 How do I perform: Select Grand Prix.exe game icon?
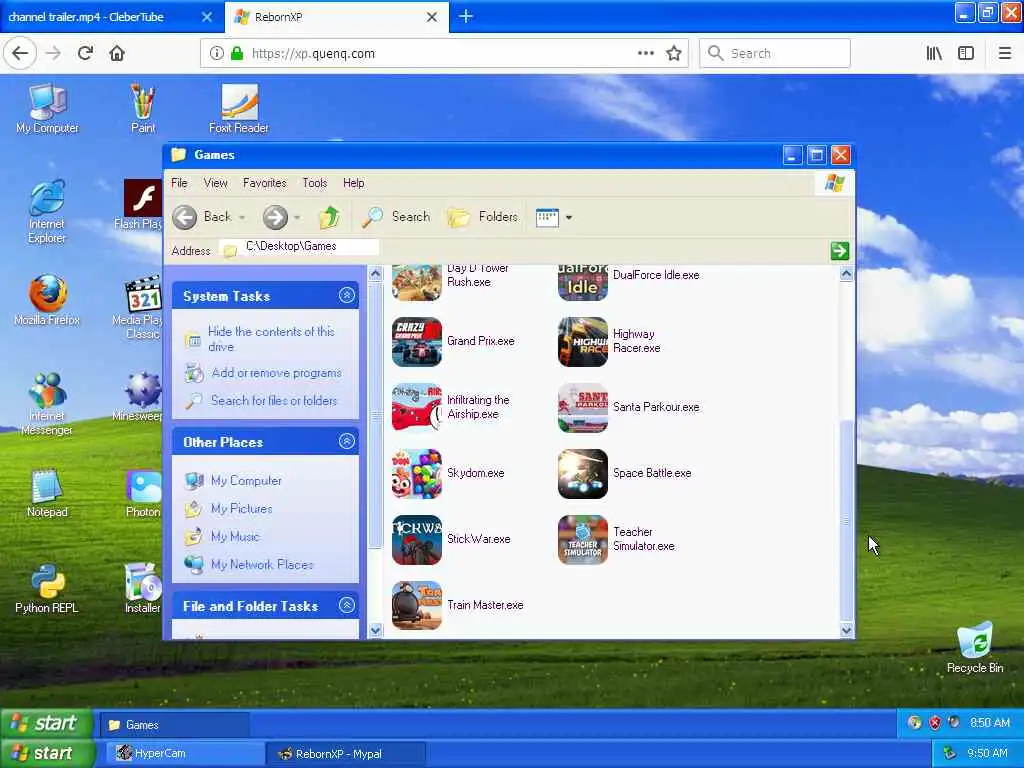pos(417,342)
